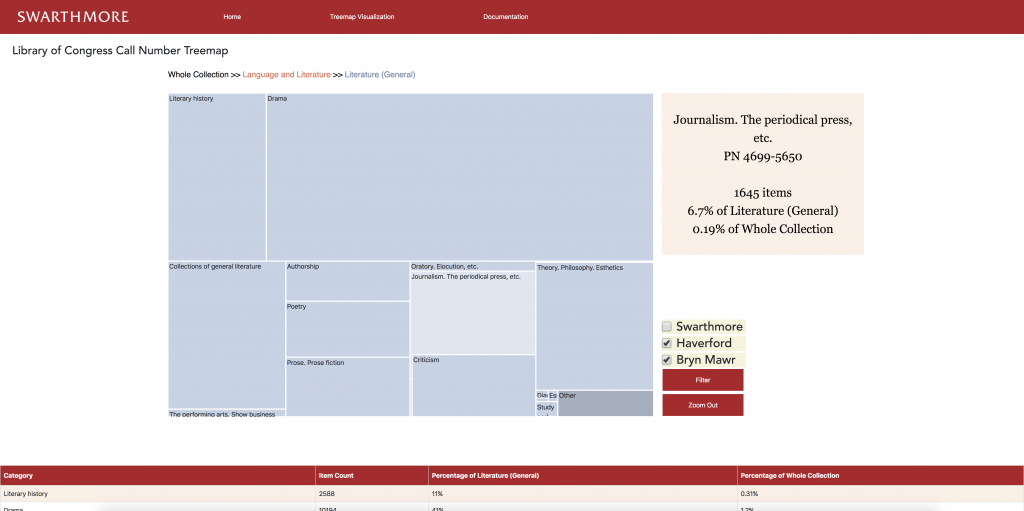
Task: Open the Theory. Philosophy. Esthetics block
Action: point(594,326)
